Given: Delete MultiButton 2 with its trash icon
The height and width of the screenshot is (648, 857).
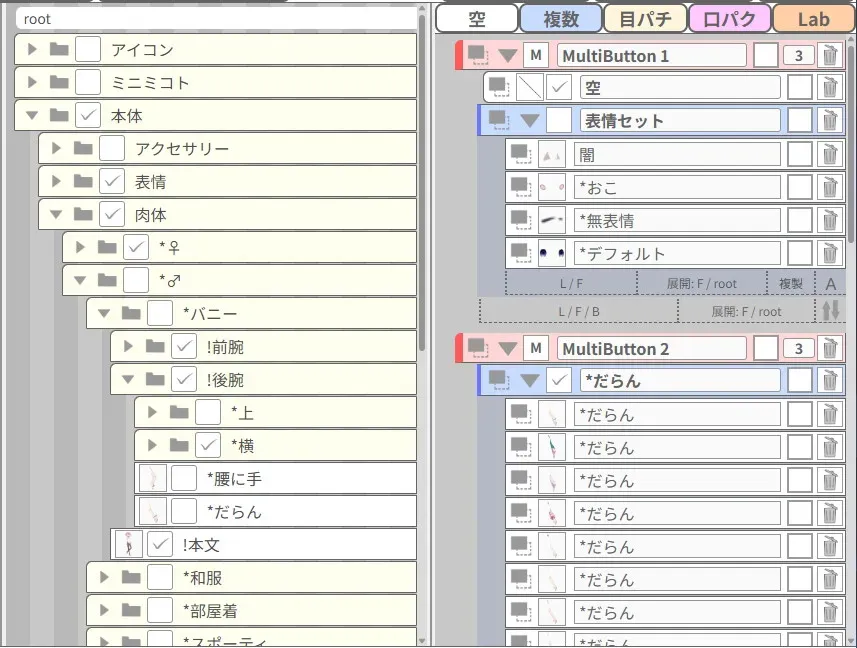Looking at the screenshot, I should (830, 349).
